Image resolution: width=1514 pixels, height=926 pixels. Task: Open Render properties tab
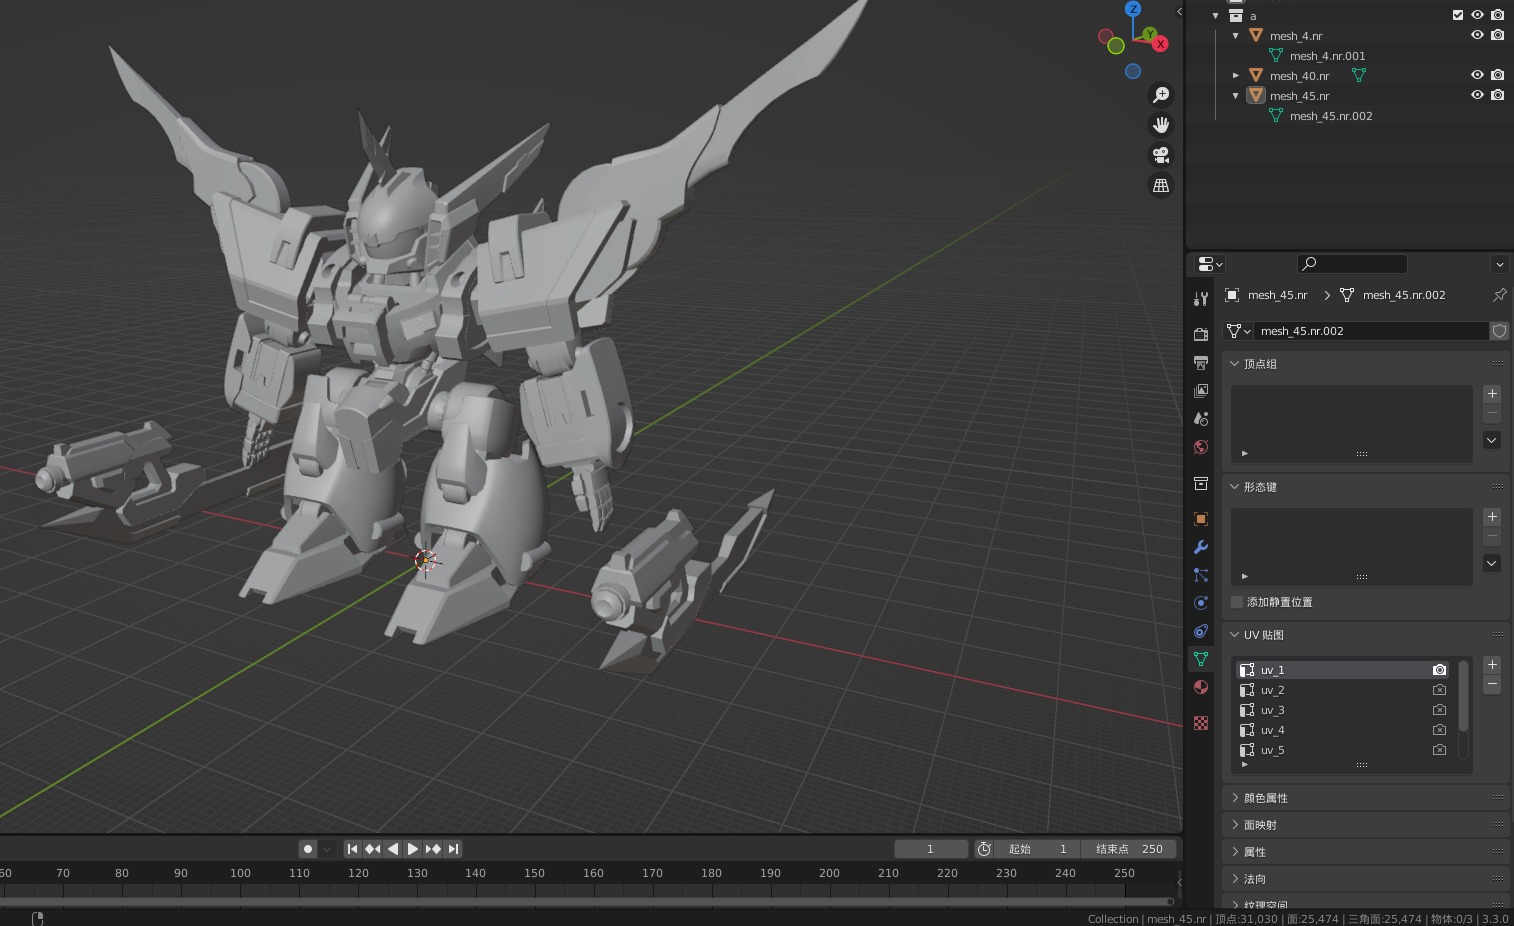[1201, 334]
